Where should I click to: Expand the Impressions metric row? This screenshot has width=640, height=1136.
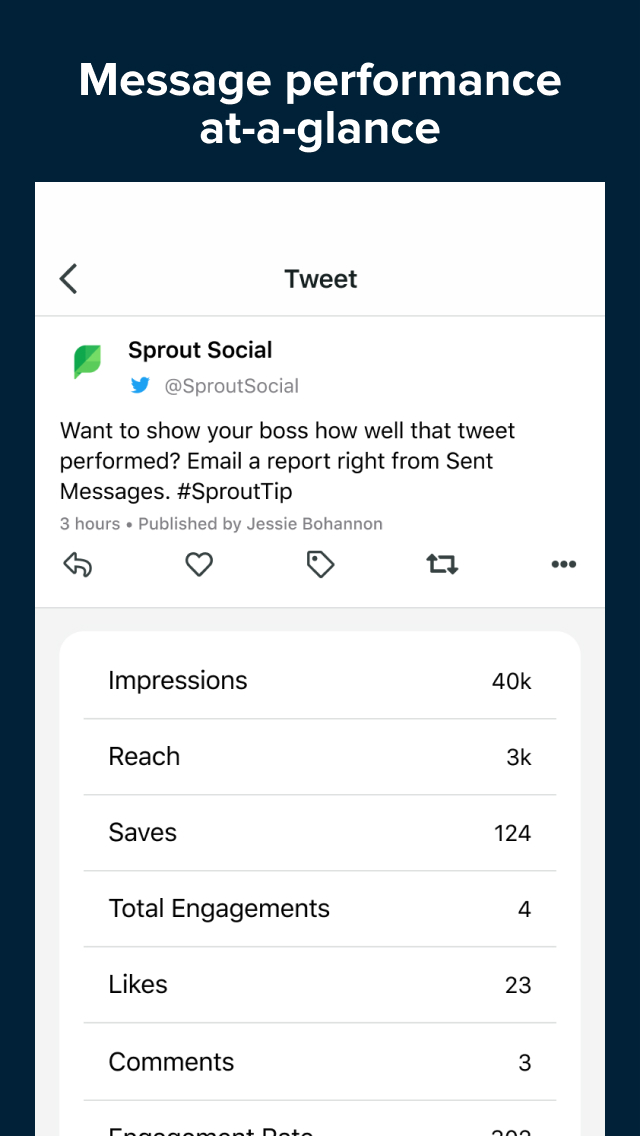point(320,680)
